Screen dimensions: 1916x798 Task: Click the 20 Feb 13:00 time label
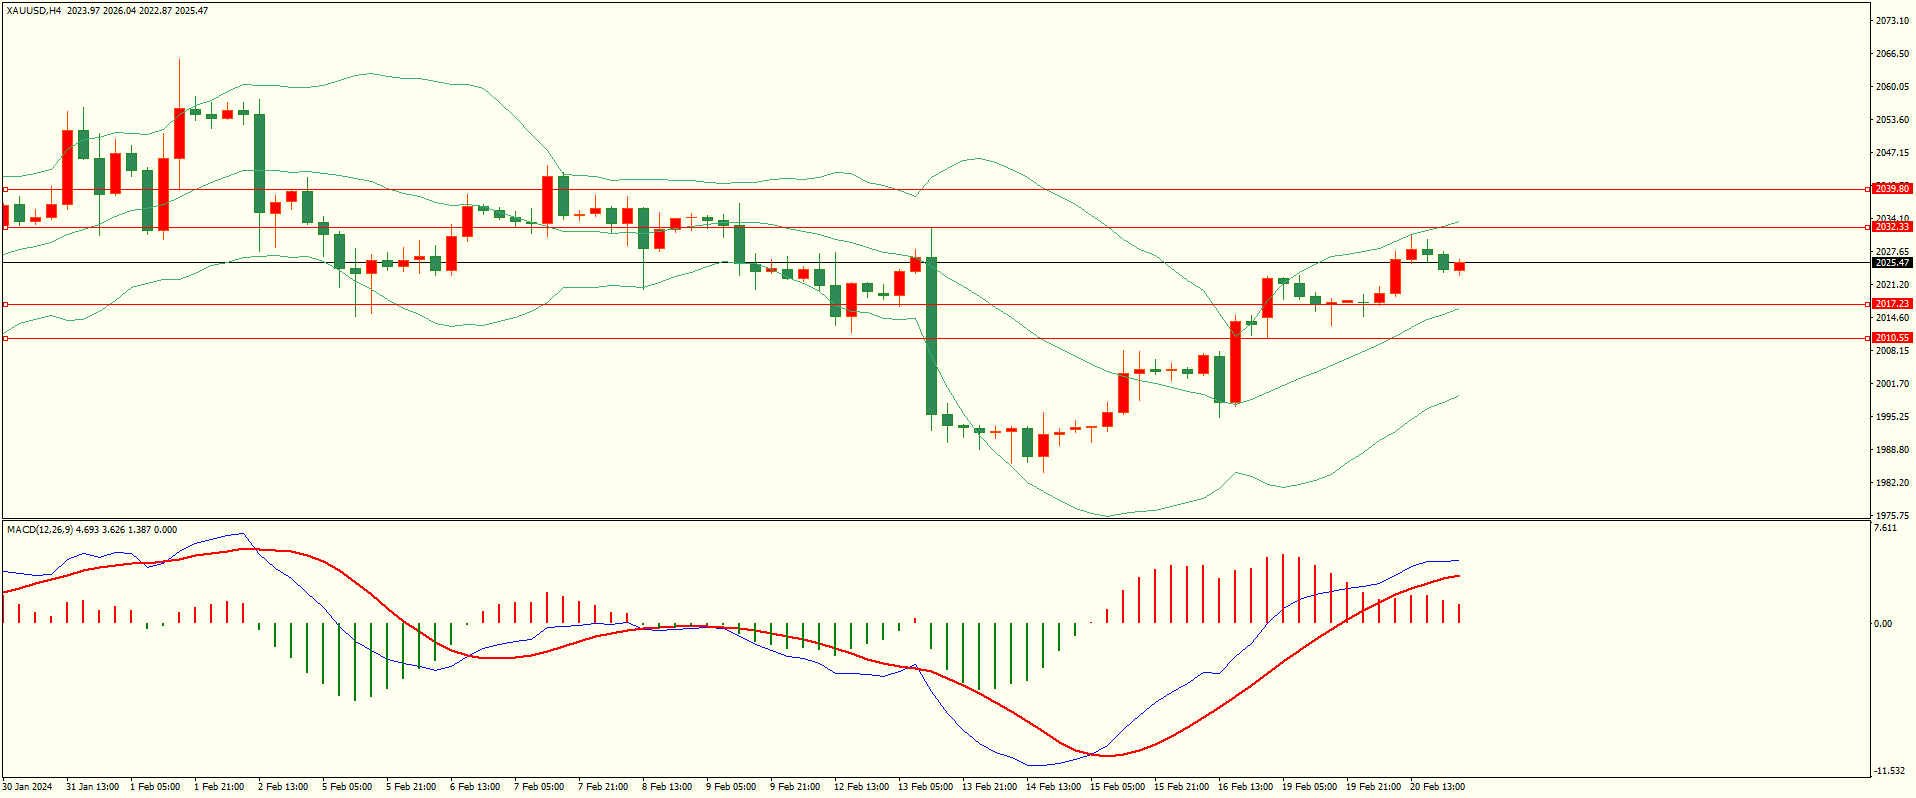pyautogui.click(x=1437, y=787)
